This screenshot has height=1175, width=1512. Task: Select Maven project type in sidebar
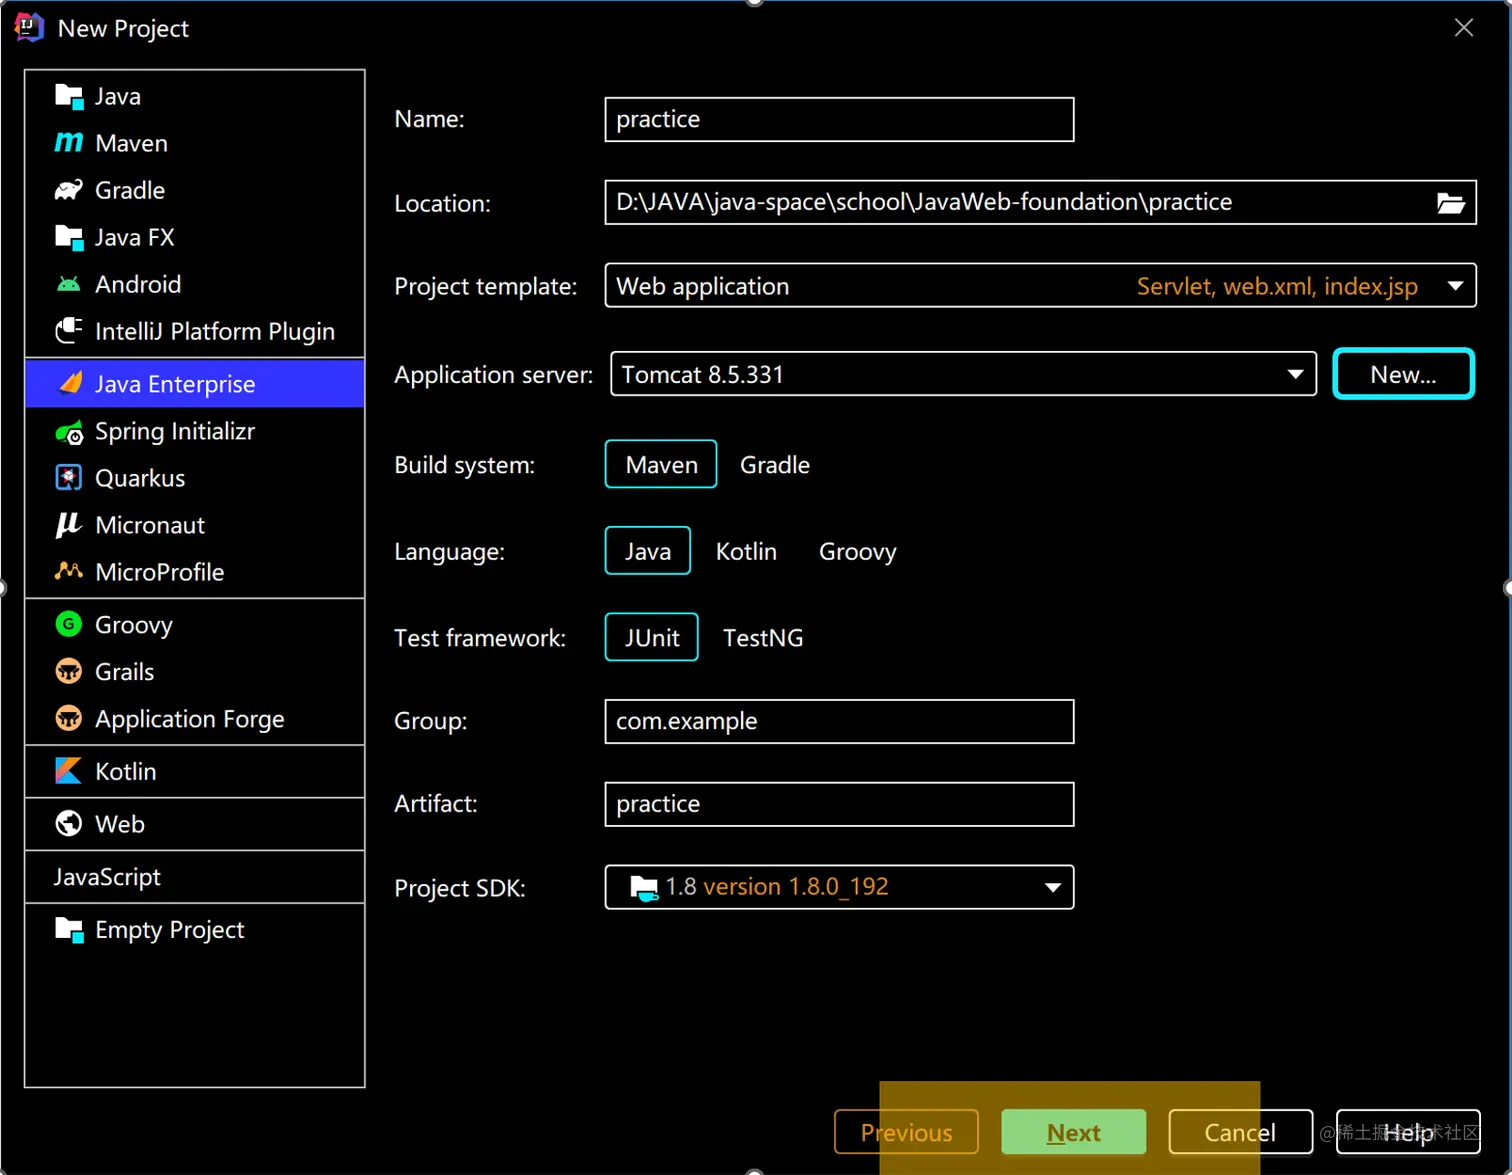point(195,143)
